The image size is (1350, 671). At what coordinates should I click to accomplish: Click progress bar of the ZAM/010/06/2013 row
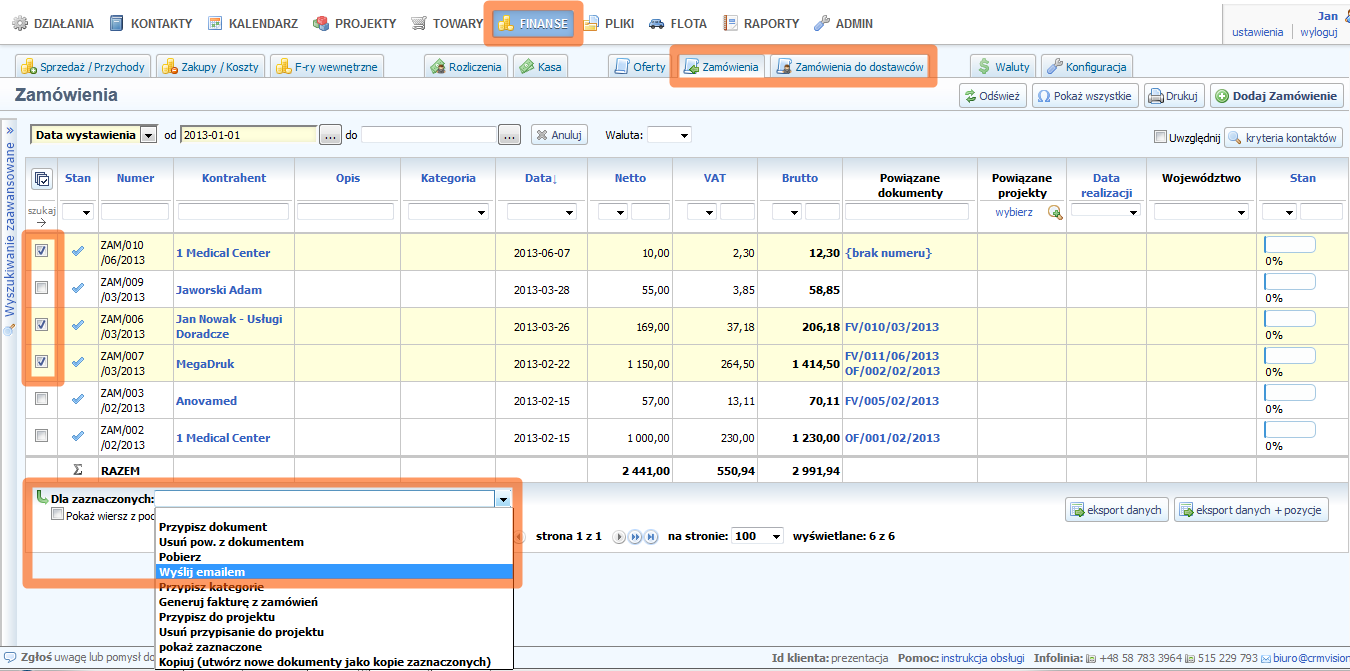(1289, 245)
